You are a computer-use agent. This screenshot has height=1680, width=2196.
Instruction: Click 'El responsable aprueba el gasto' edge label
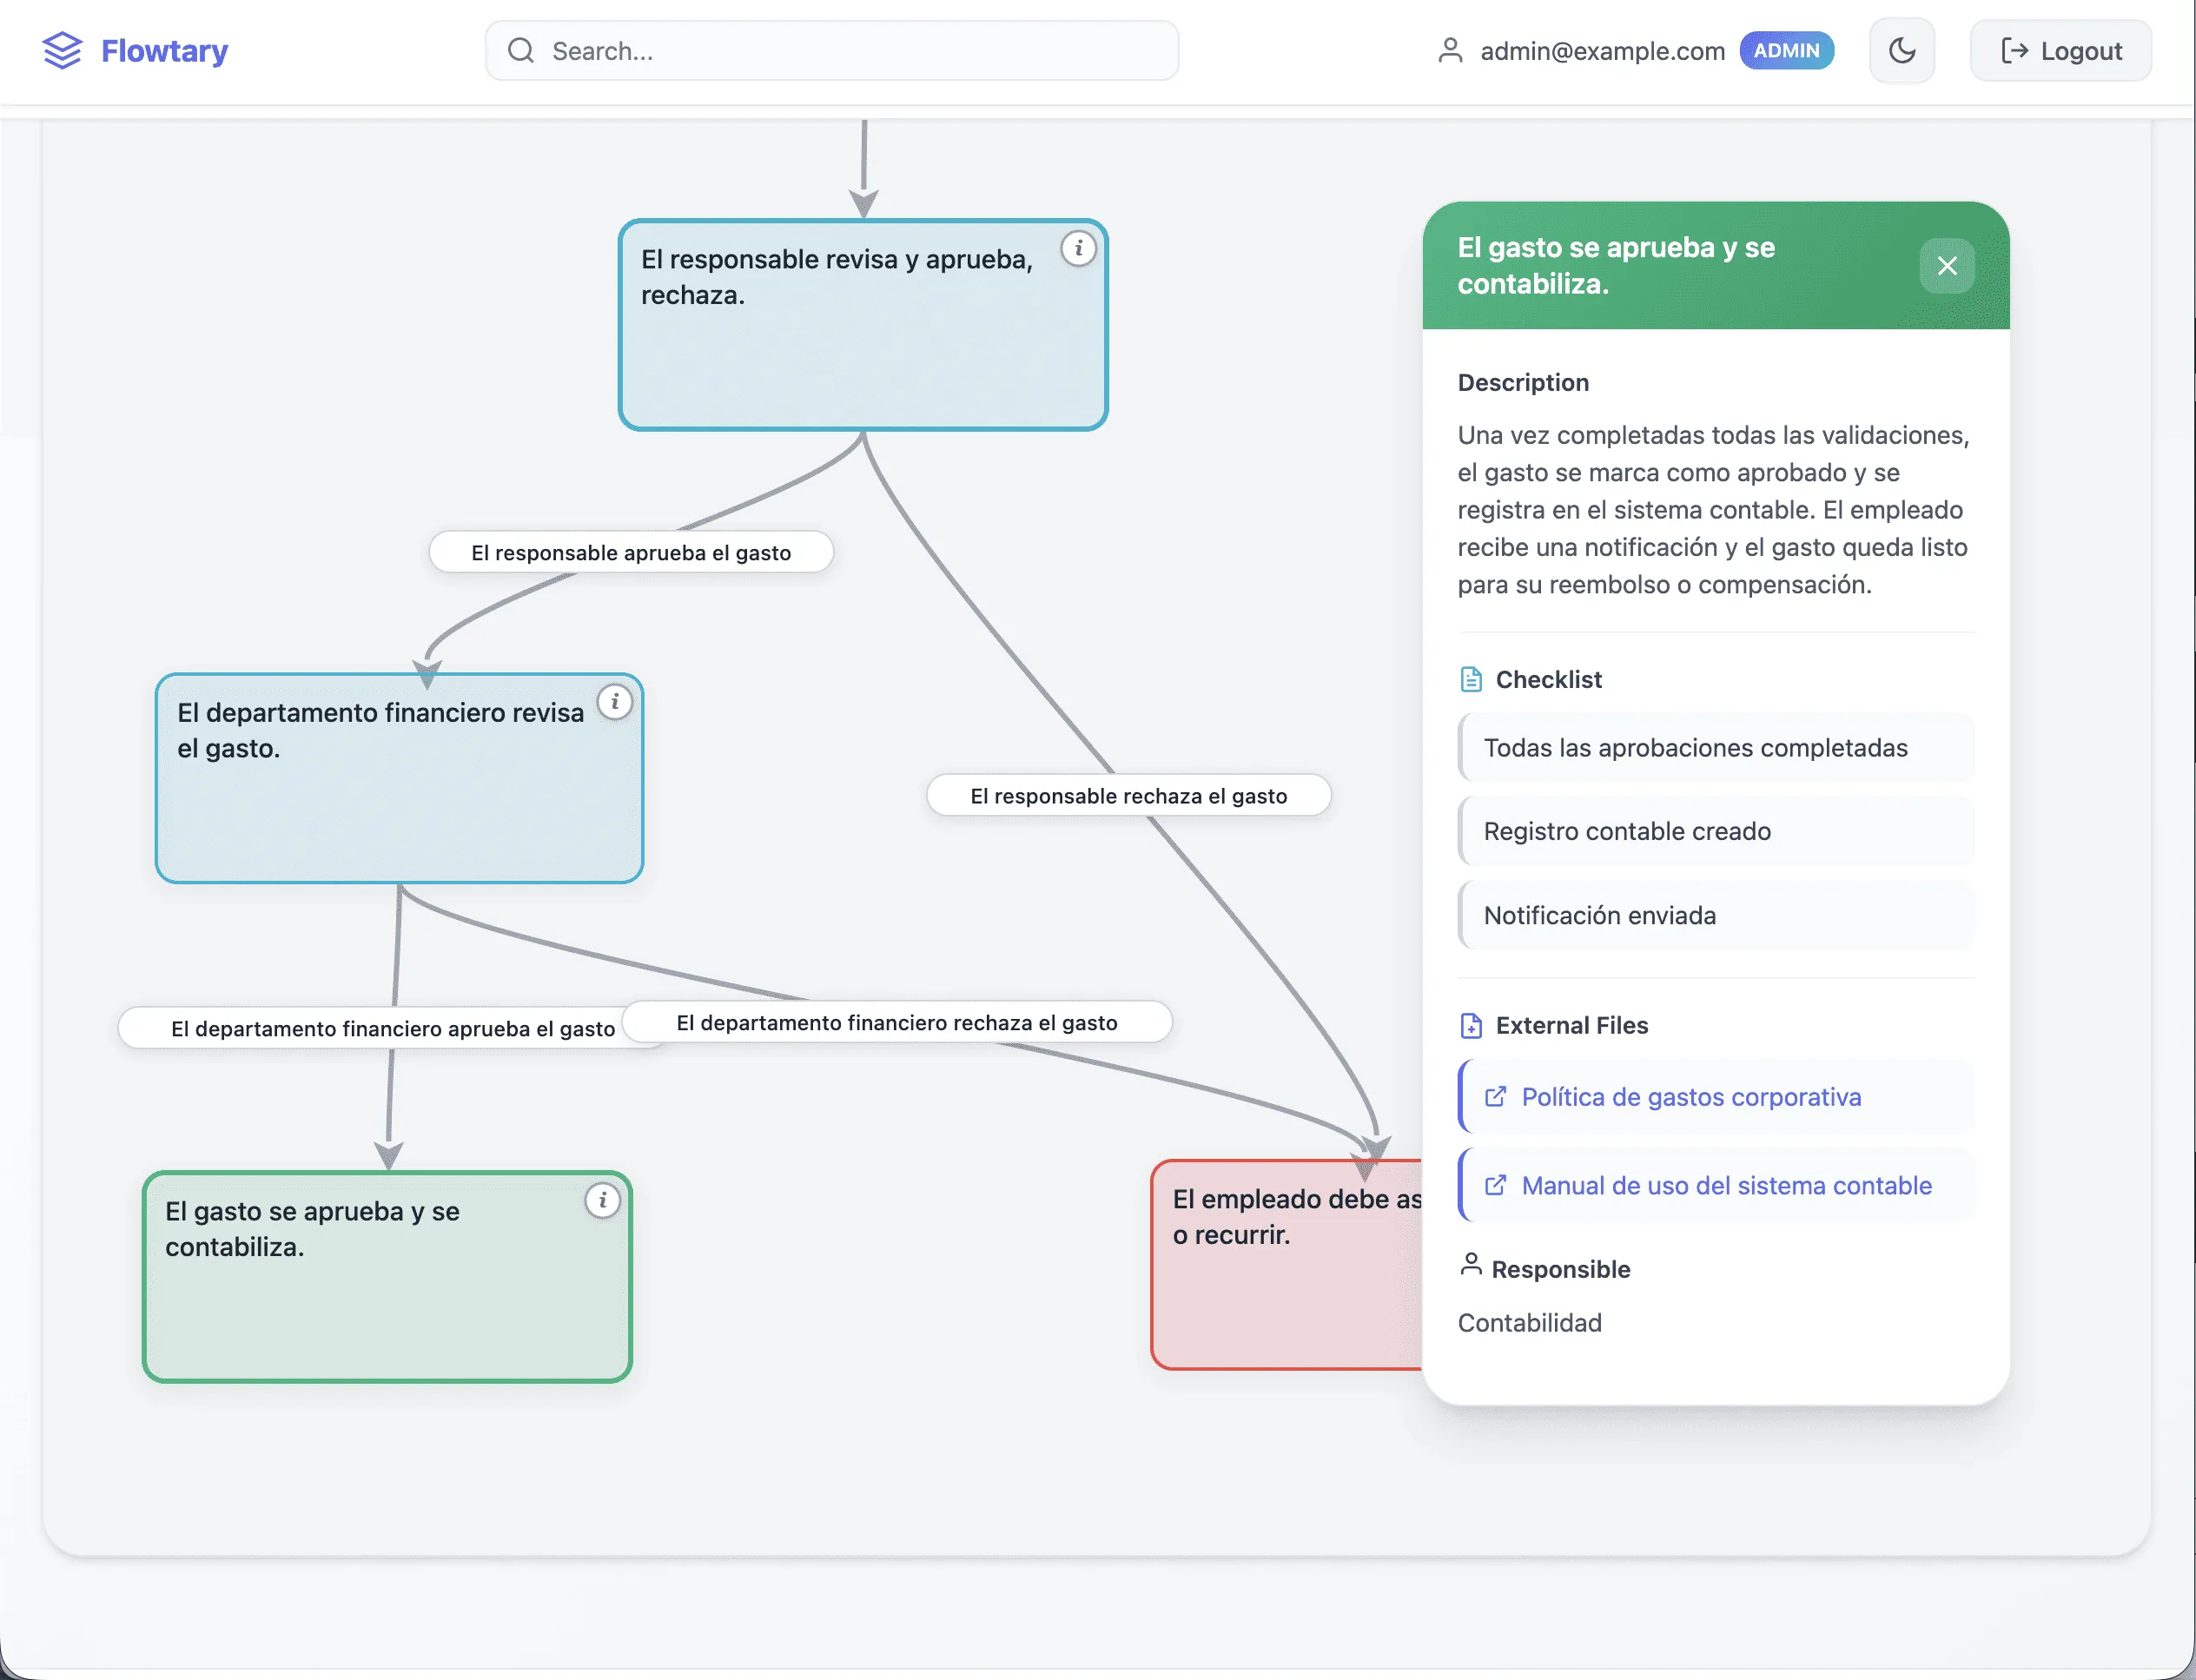pyautogui.click(x=631, y=553)
